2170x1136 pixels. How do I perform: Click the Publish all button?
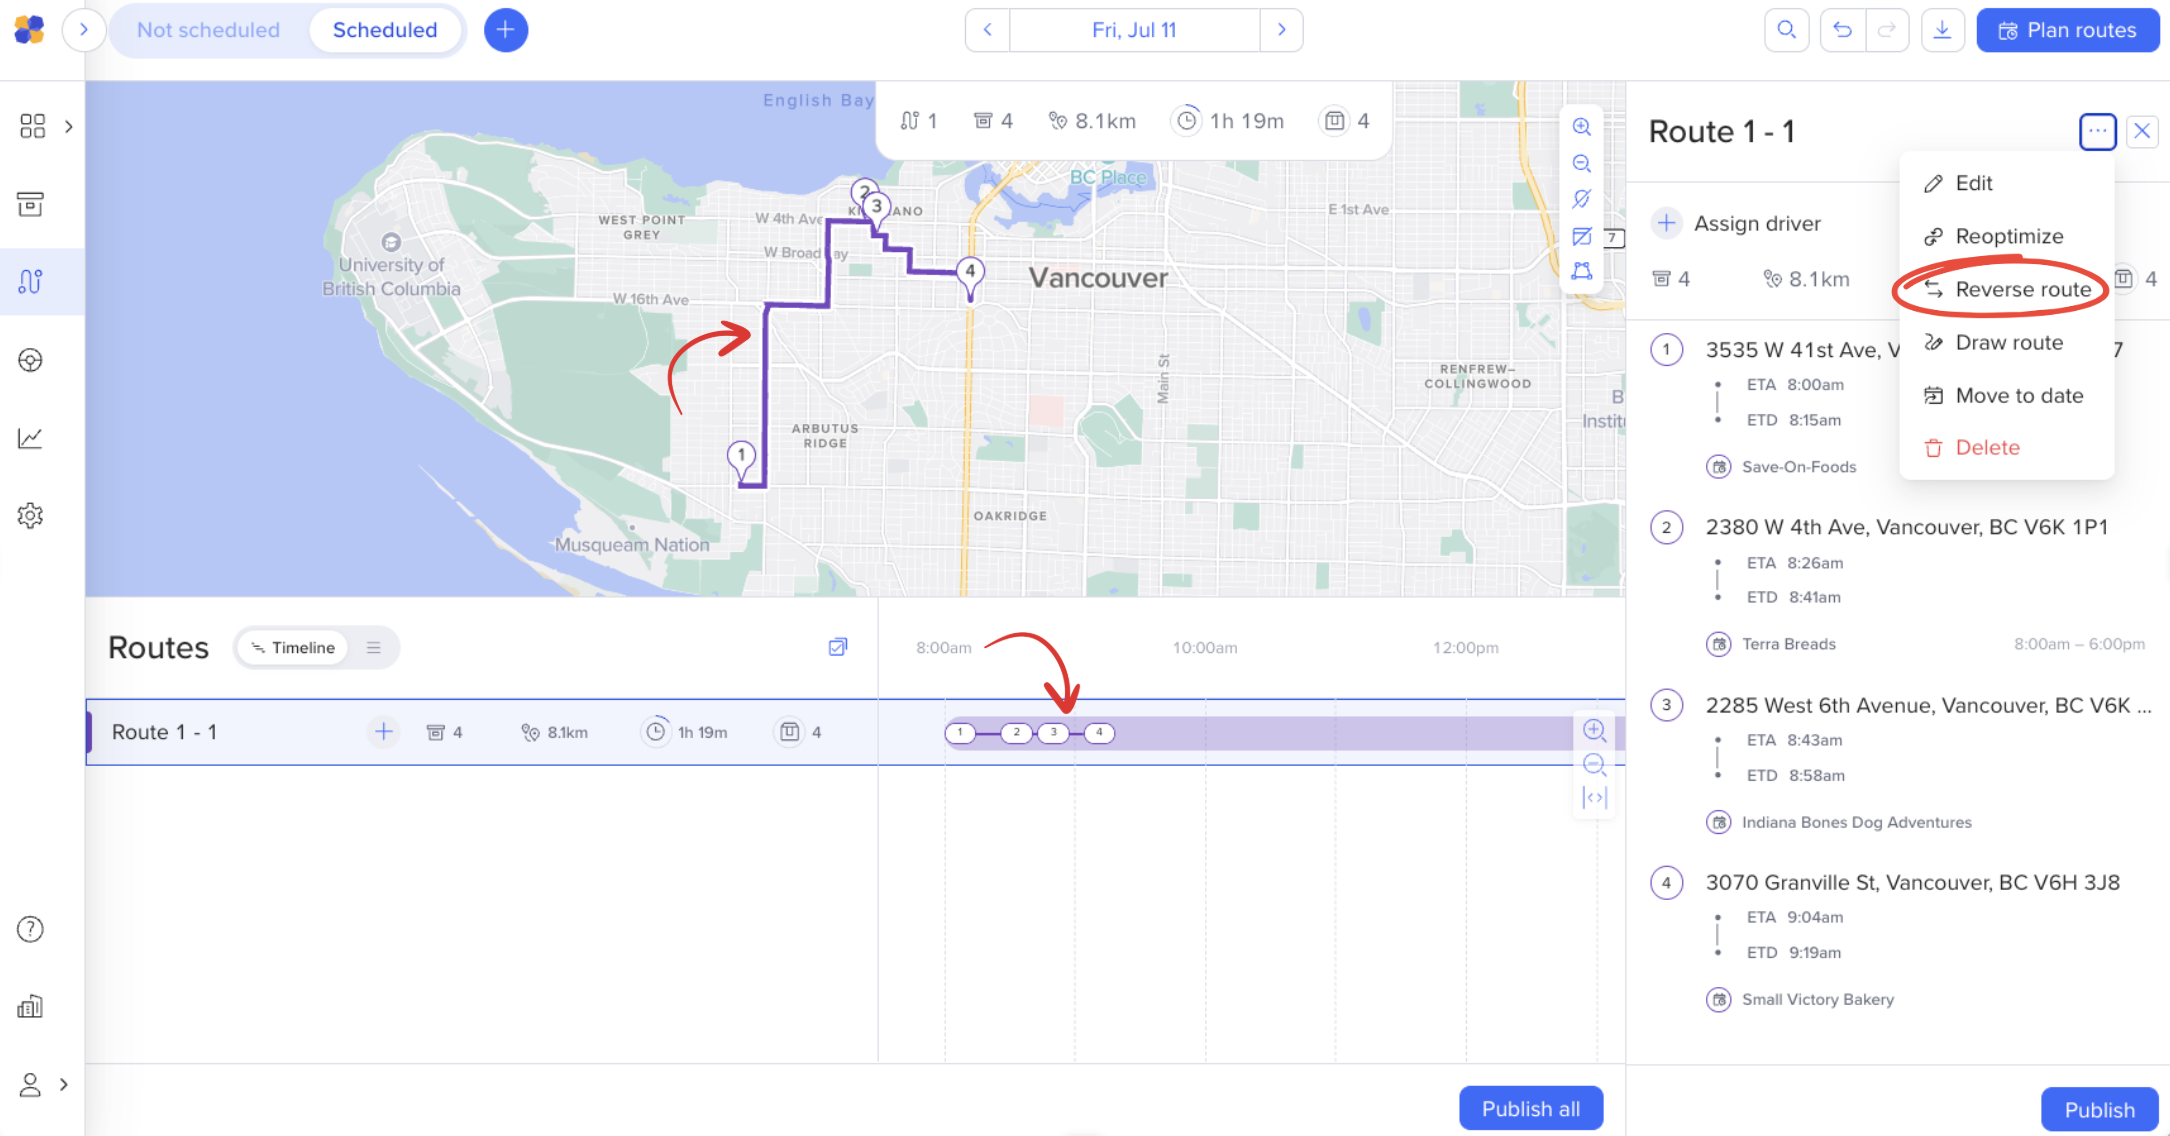[x=1530, y=1109]
